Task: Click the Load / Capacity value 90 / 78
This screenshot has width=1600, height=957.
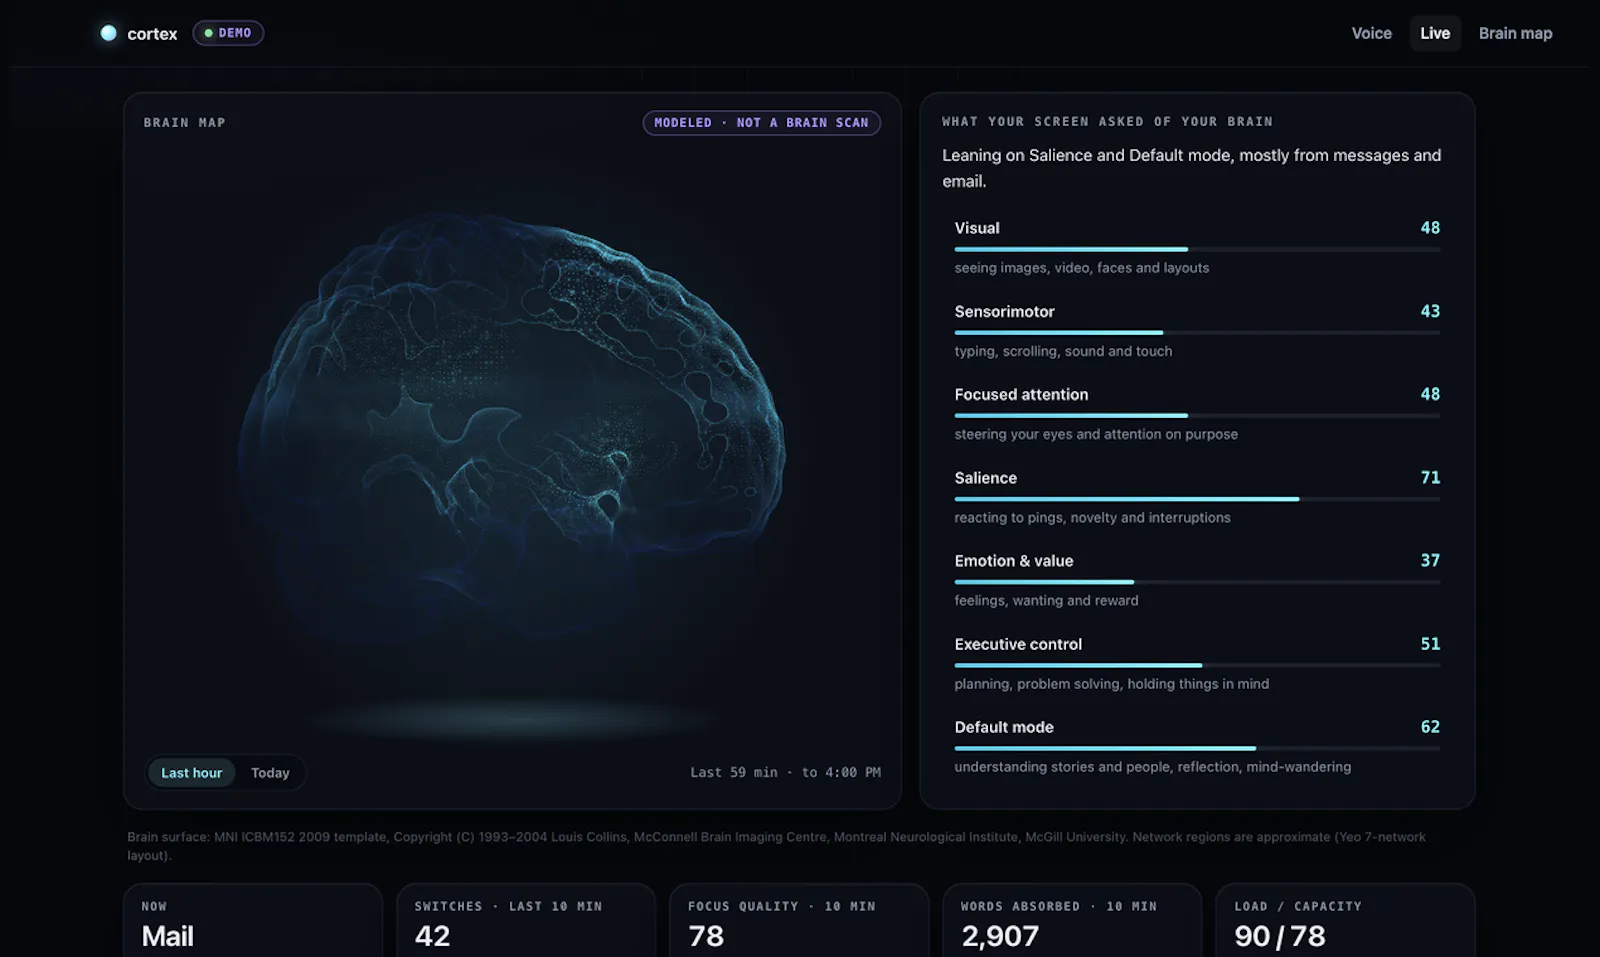Action: click(x=1280, y=936)
